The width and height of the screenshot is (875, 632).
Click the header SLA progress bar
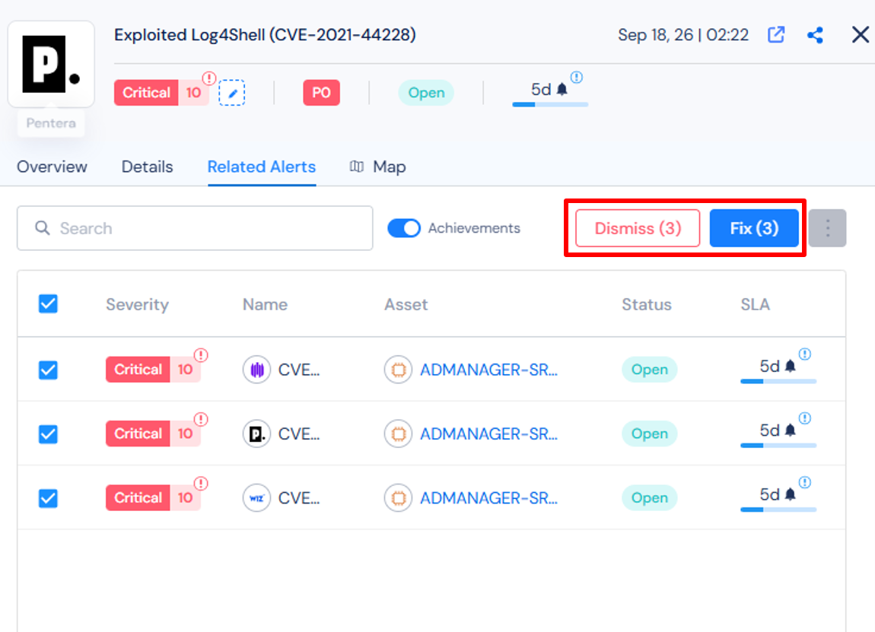tap(550, 104)
